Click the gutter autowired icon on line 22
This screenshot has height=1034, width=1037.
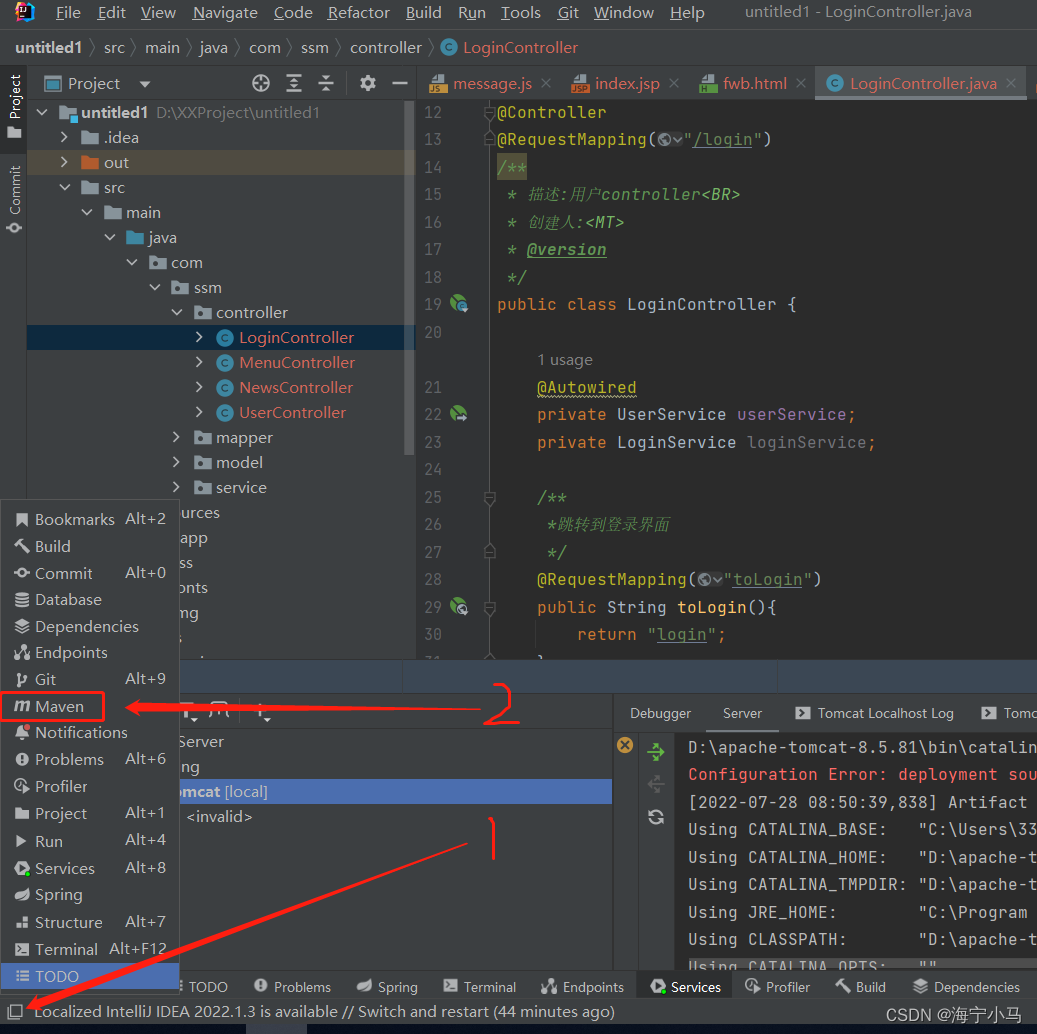[x=459, y=415]
